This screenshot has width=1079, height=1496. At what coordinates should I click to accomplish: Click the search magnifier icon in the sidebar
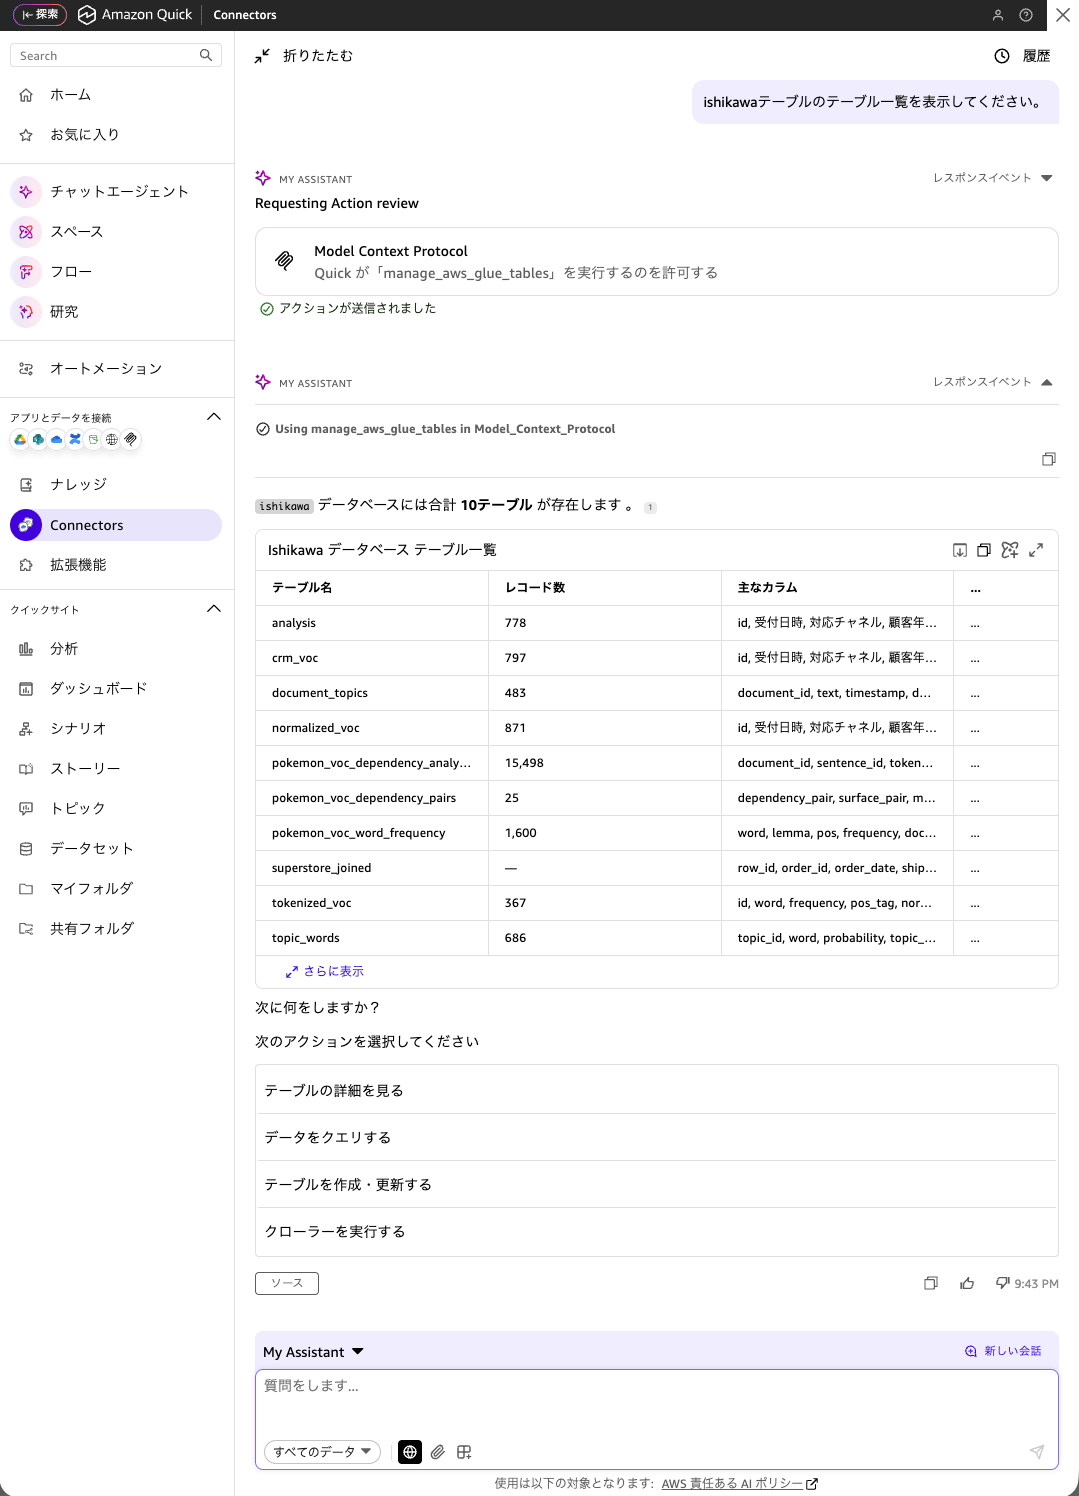206,55
